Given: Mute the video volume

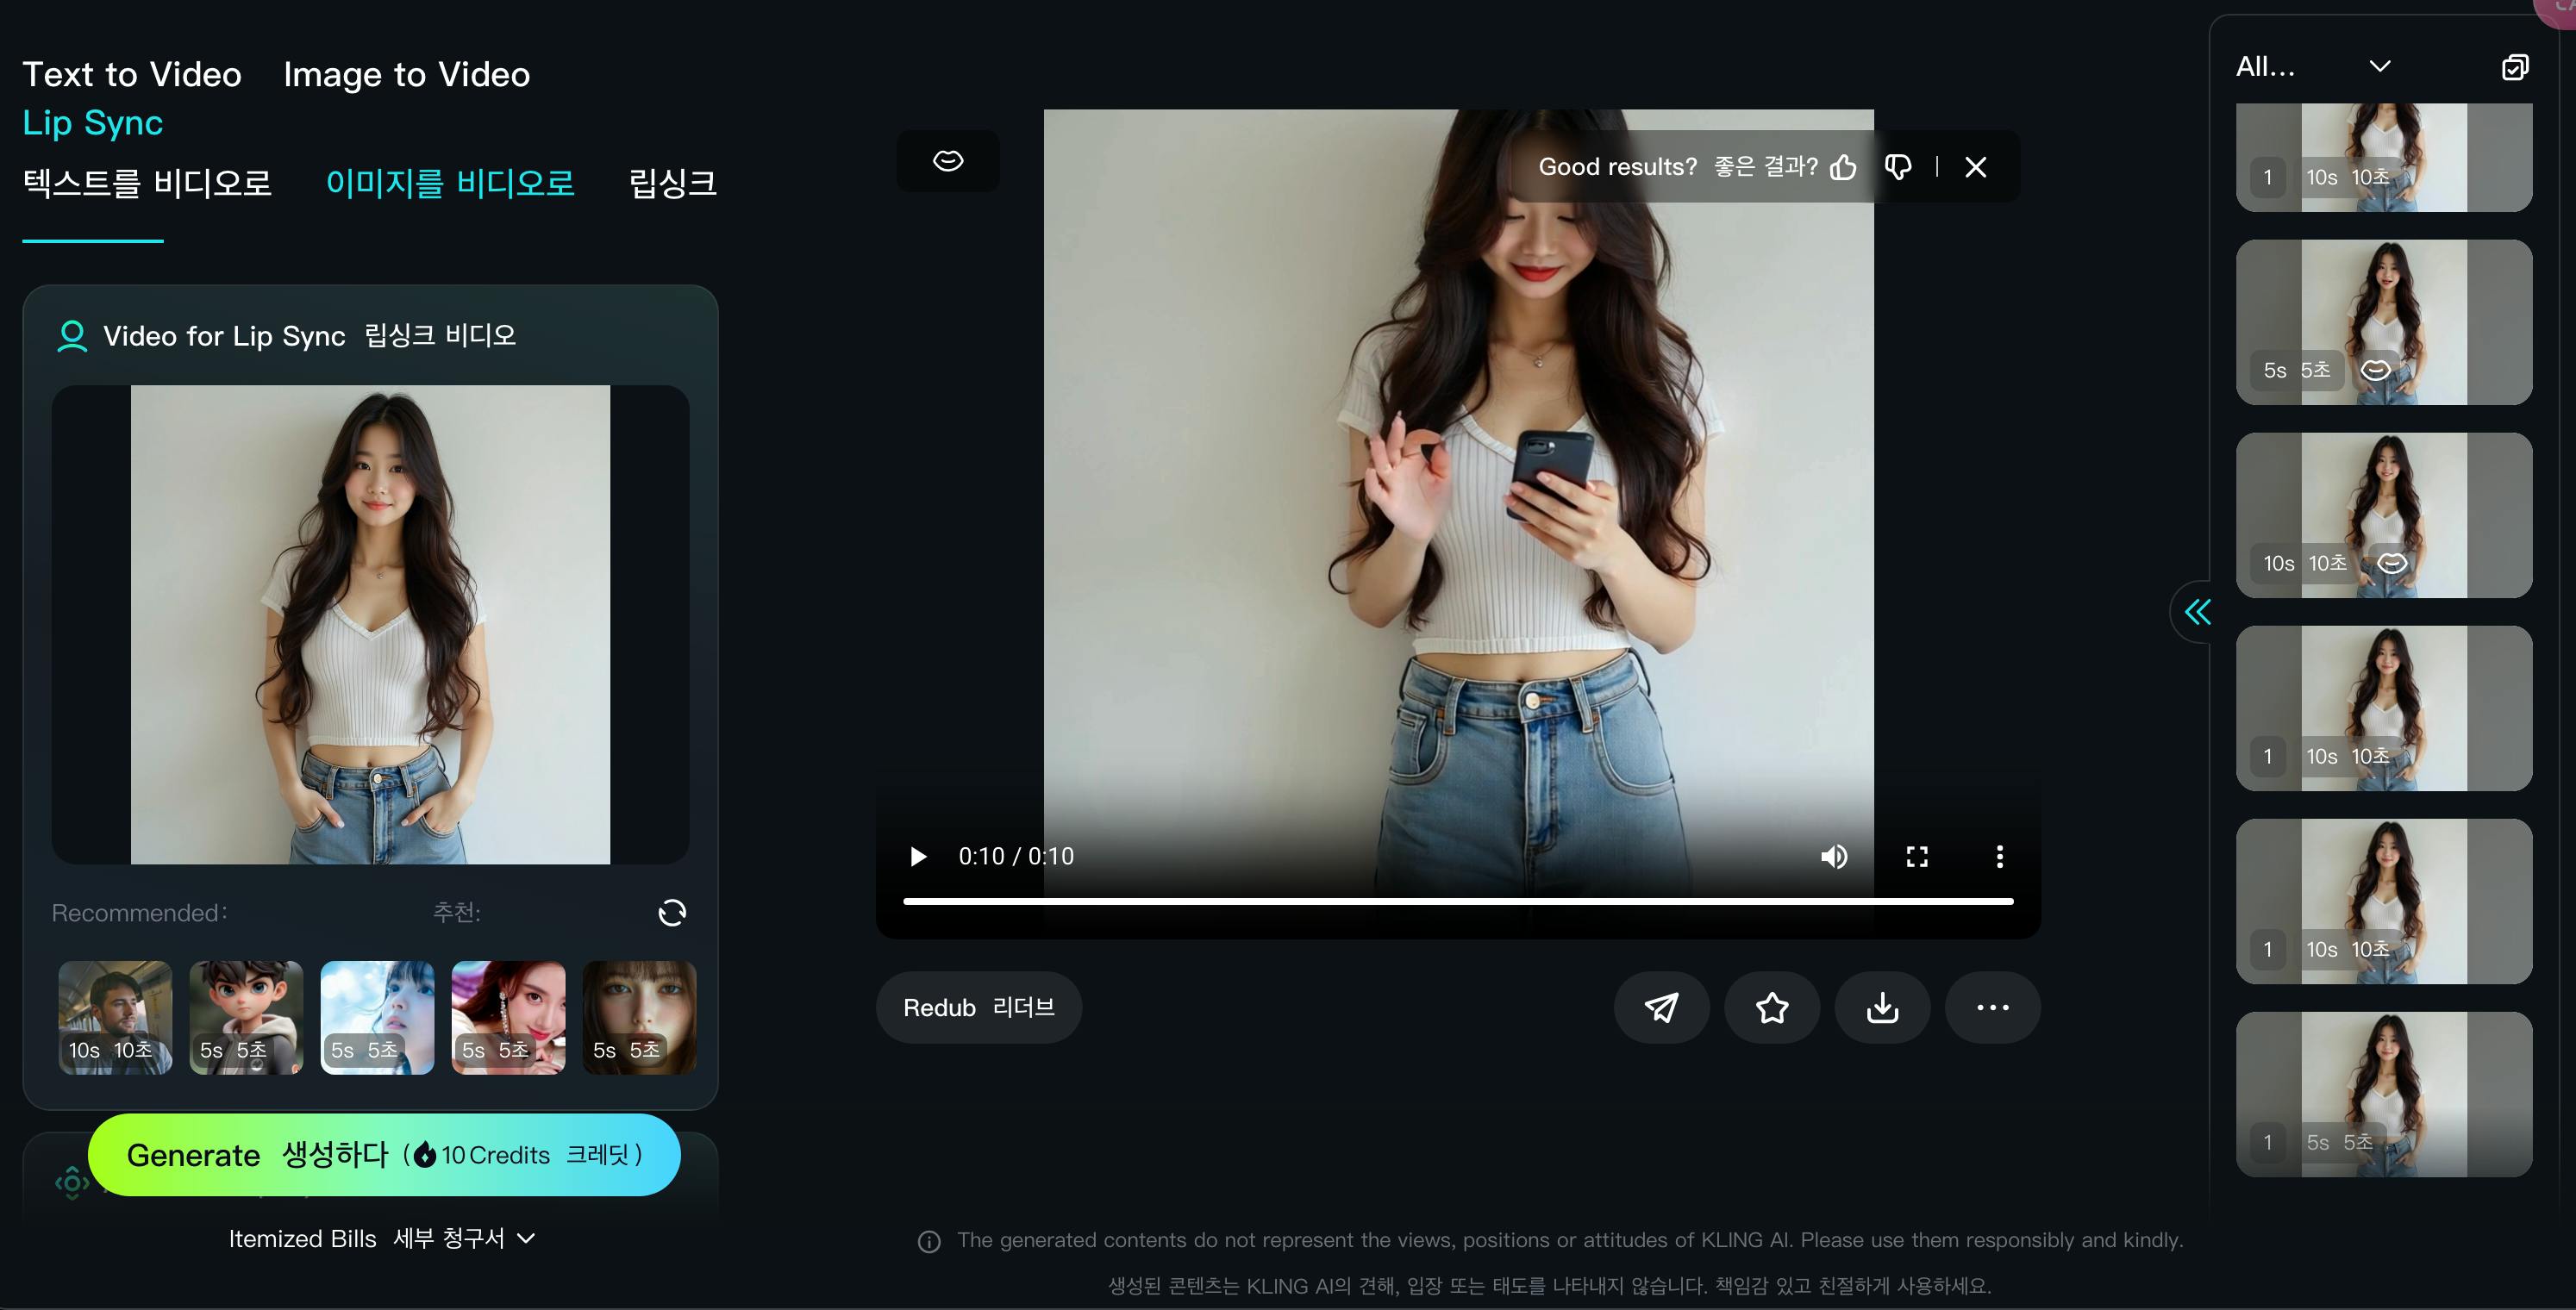Looking at the screenshot, I should click(1834, 856).
